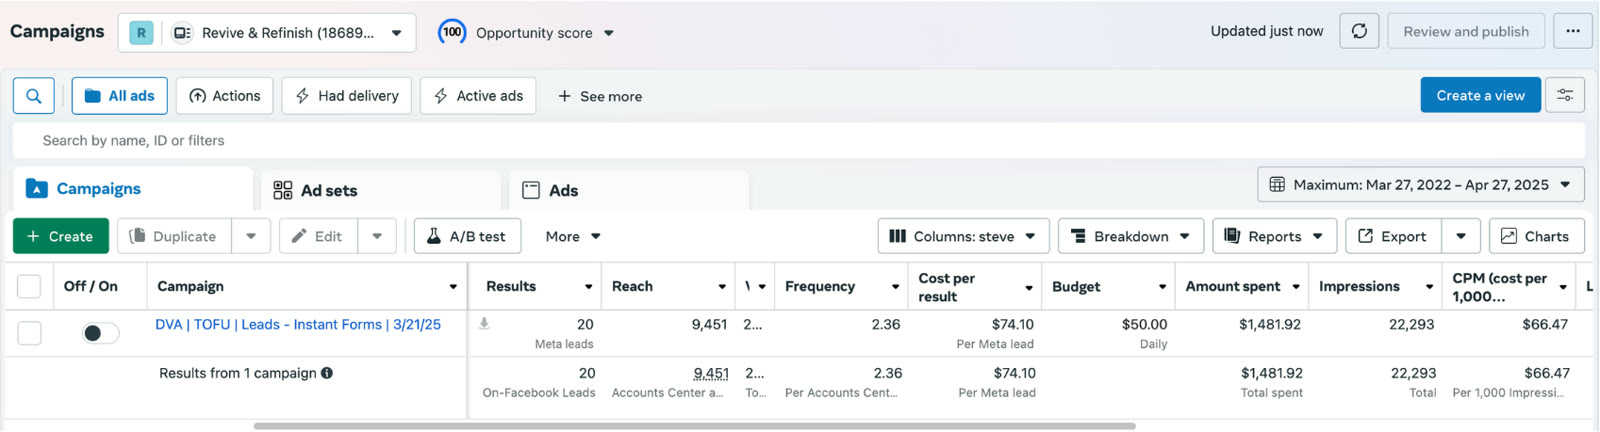
Task: Refresh data with the circular arrow icon
Action: point(1359,31)
